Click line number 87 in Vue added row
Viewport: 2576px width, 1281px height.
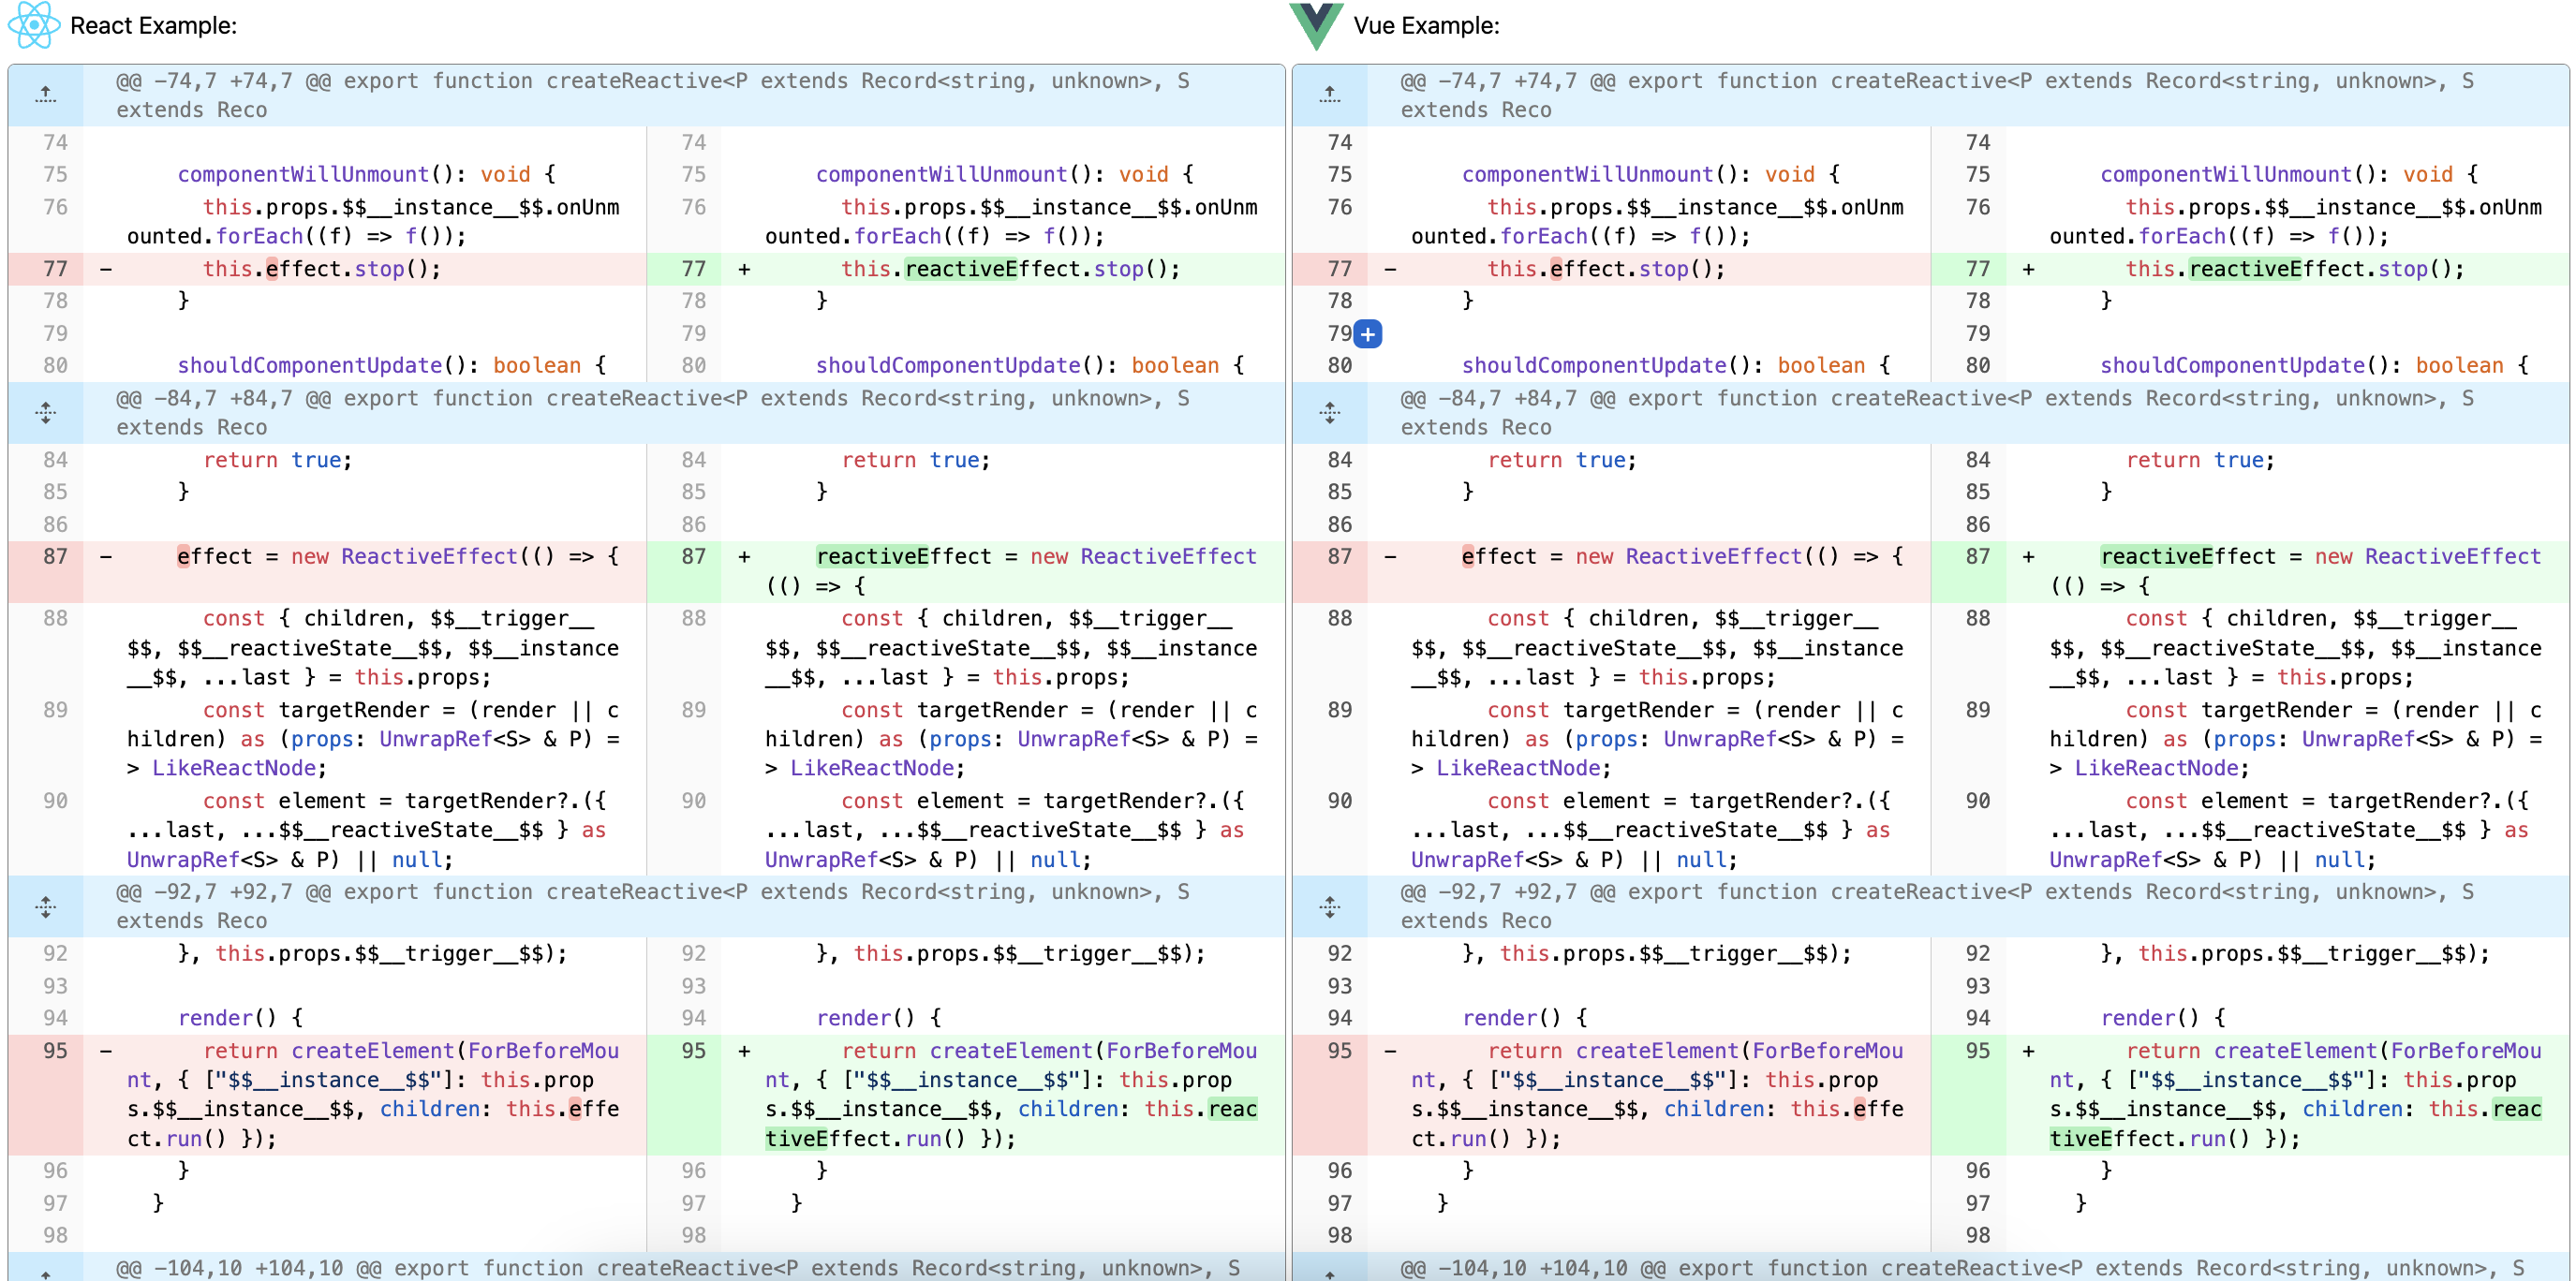(1977, 556)
